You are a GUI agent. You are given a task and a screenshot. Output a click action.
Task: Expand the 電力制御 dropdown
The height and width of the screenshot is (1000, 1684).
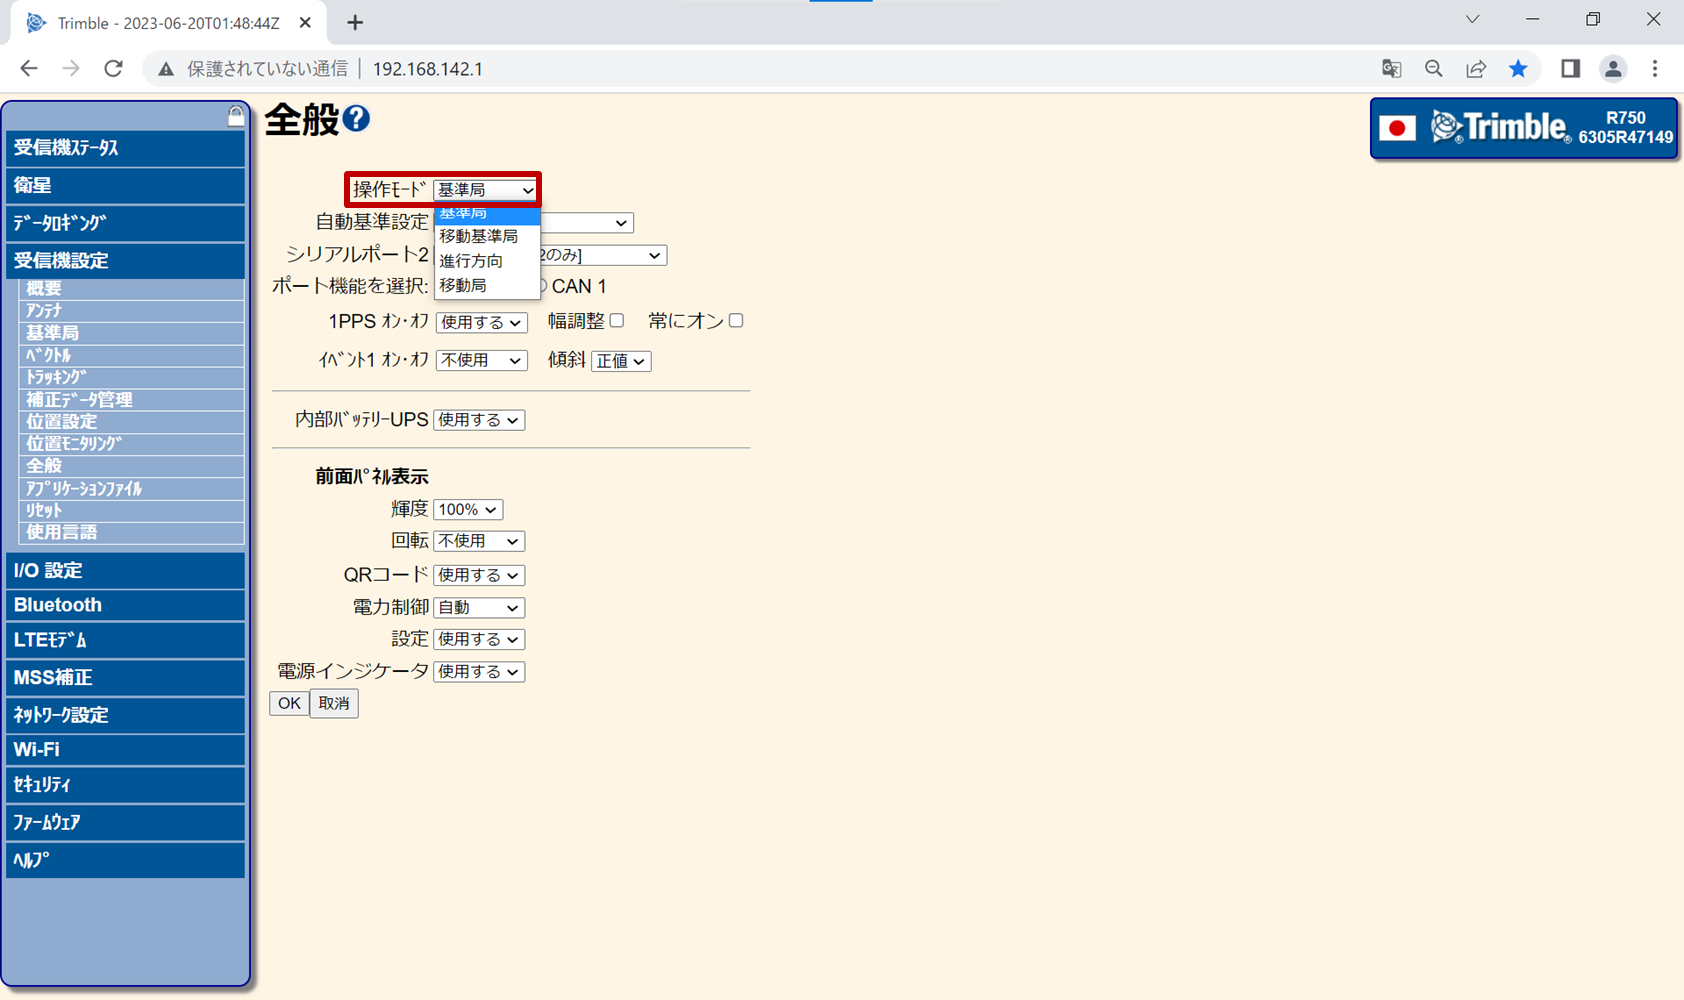478,608
